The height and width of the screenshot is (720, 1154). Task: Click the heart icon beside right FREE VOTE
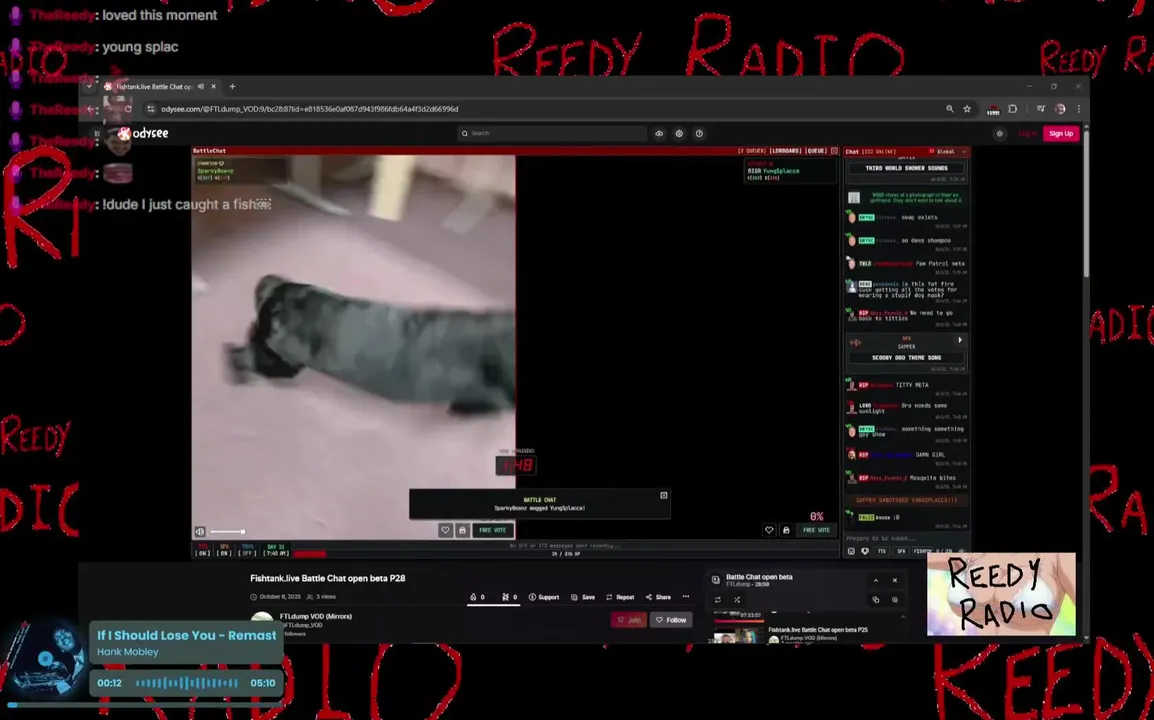pyautogui.click(x=769, y=530)
